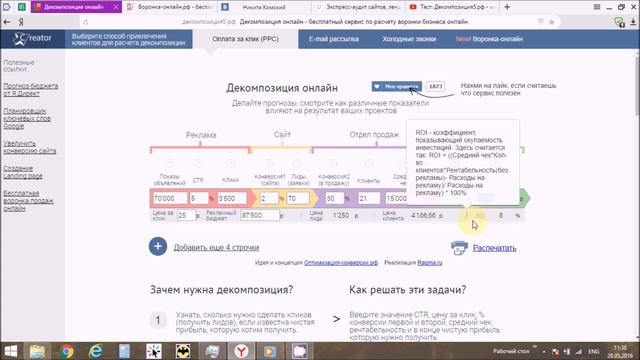The width and height of the screenshot is (640, 360).
Task: Click the help icon above 'Показы объявлений'
Action: click(x=169, y=164)
